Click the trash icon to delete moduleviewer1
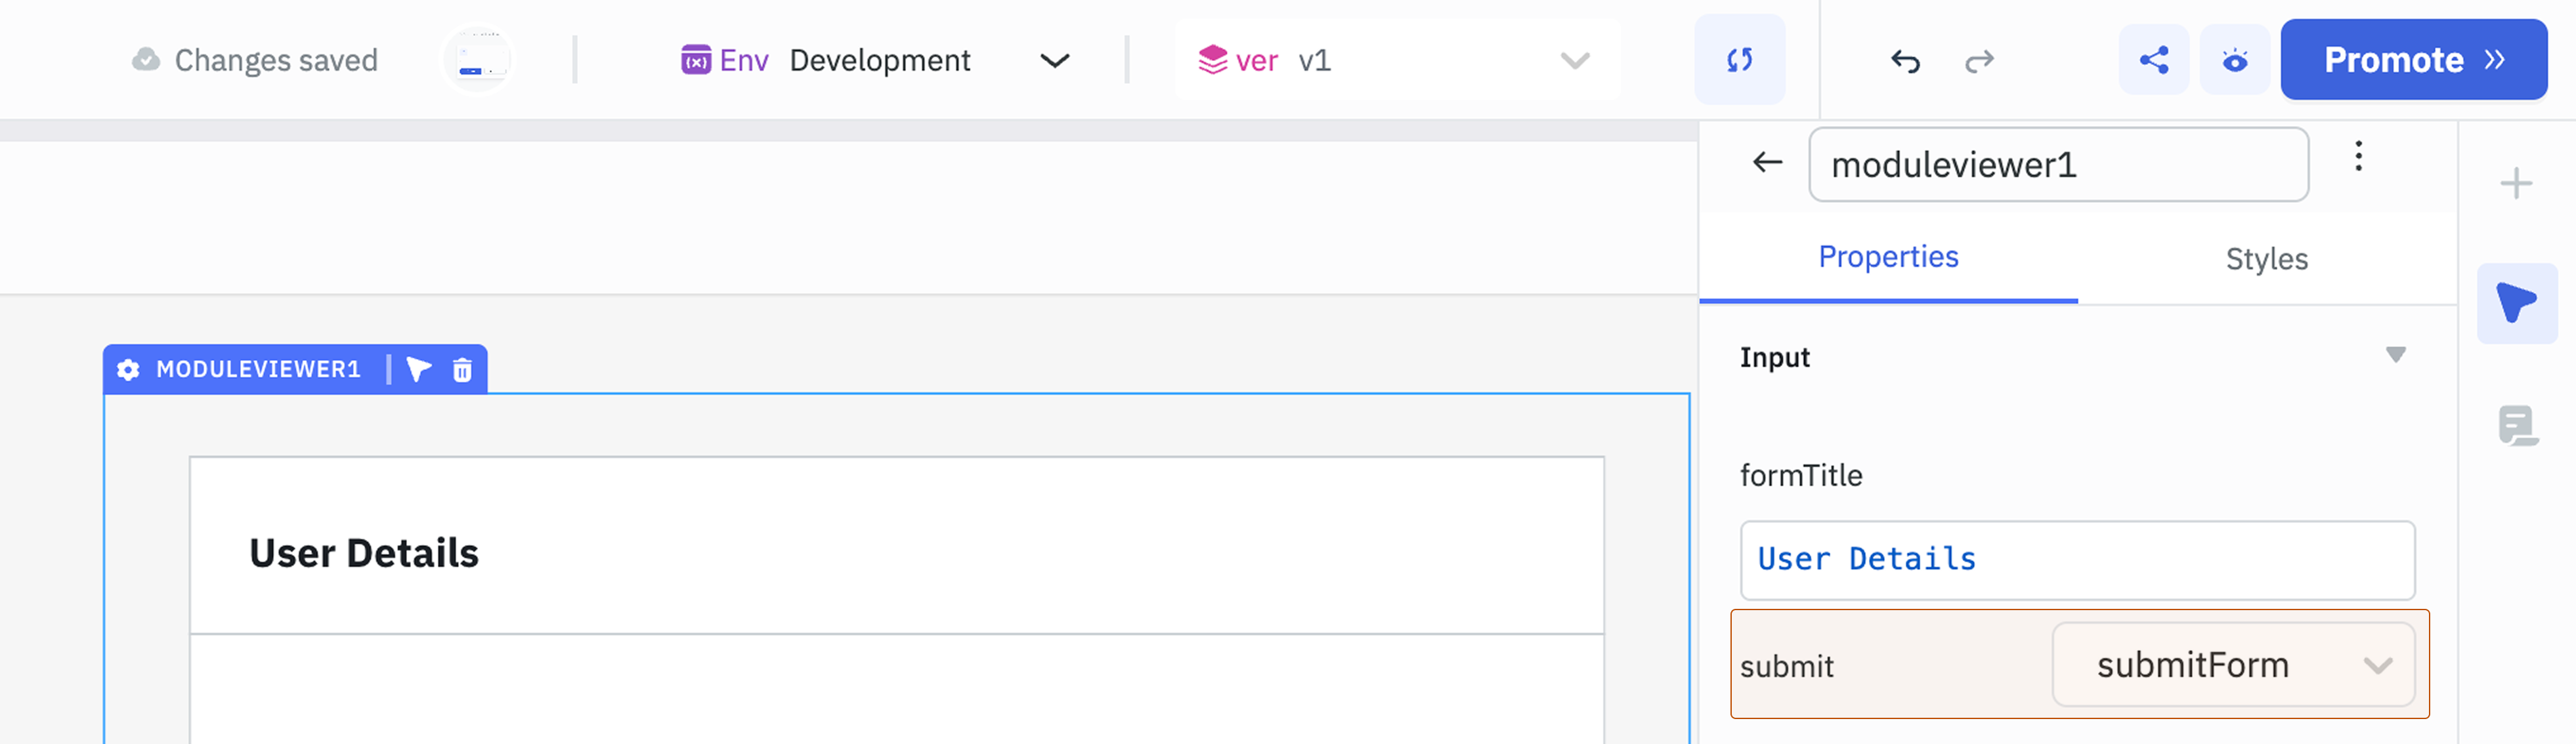This screenshot has width=2576, height=744. point(461,369)
